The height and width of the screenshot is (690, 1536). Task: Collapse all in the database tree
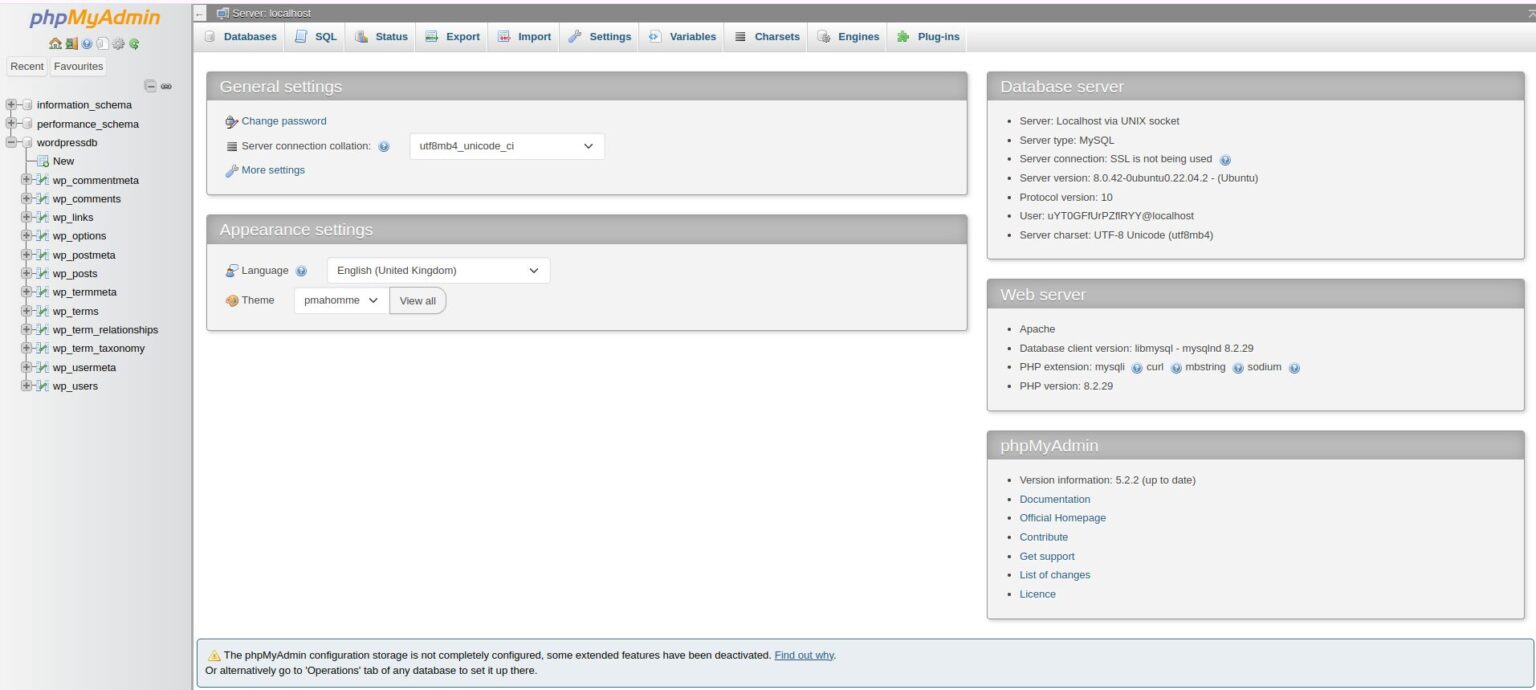tap(150, 87)
